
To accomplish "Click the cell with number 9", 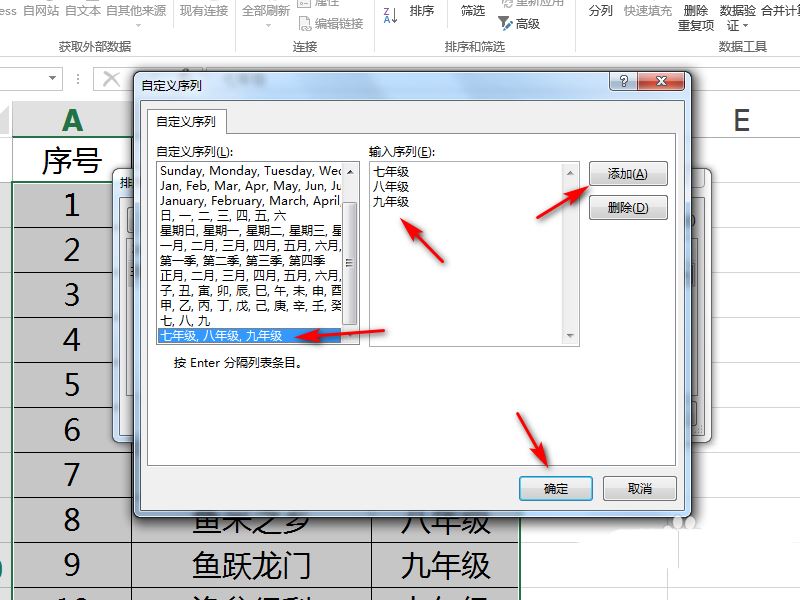I will pos(72,565).
